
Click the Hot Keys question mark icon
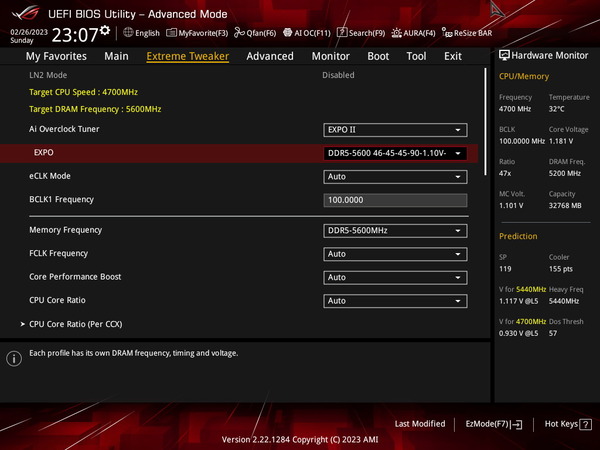tap(585, 424)
